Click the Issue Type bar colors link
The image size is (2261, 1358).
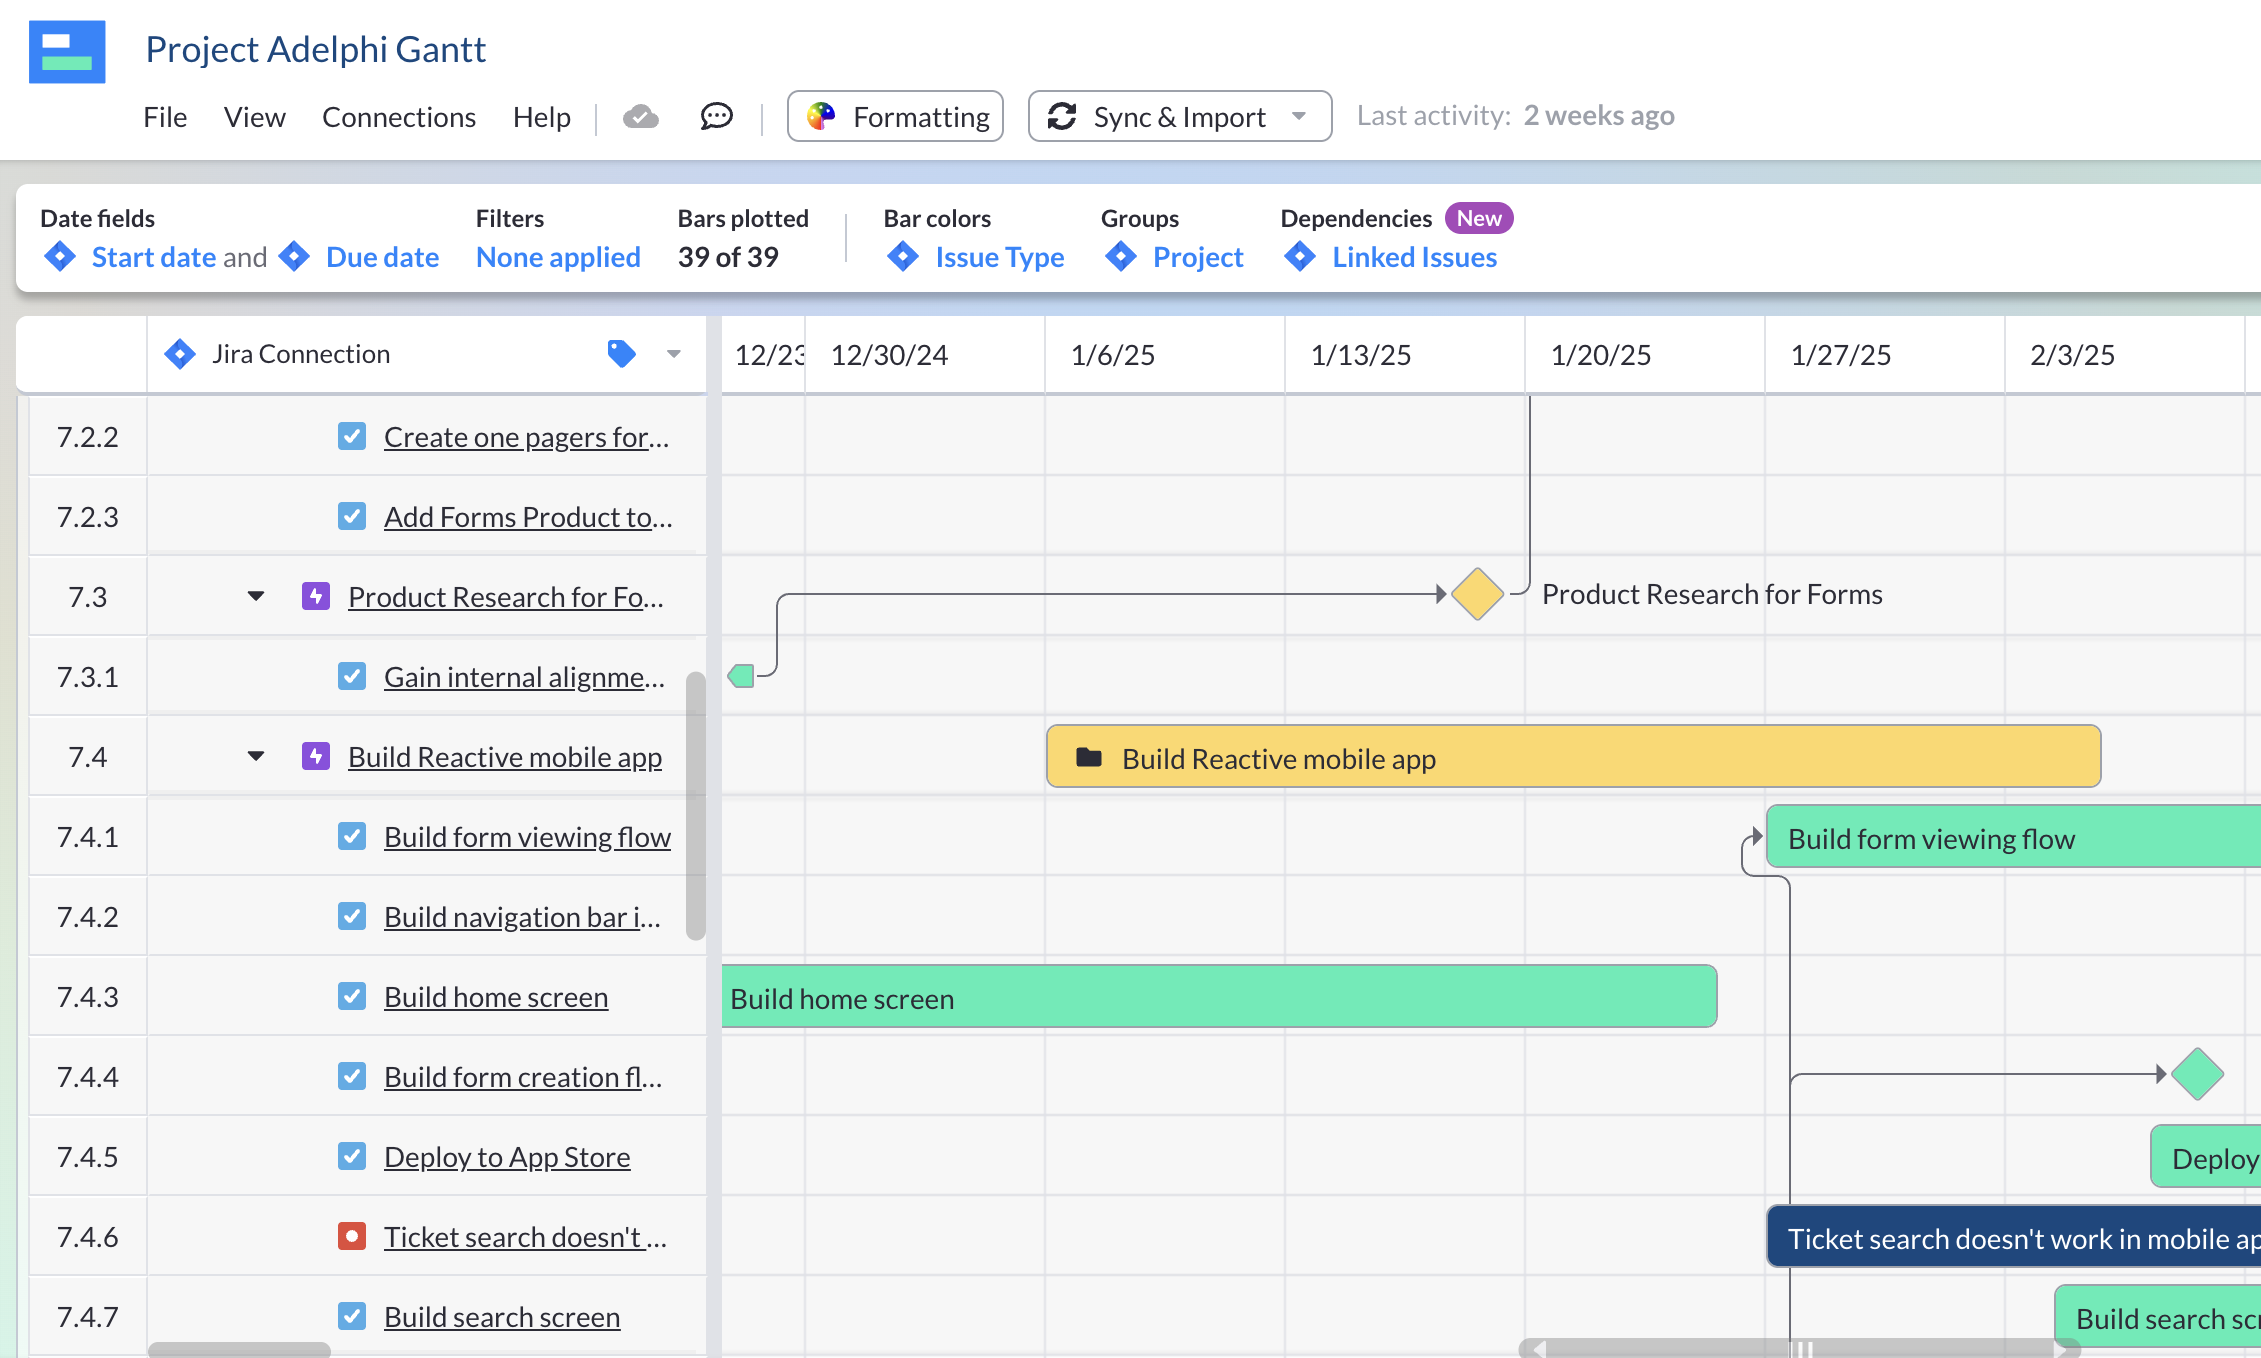point(1000,257)
